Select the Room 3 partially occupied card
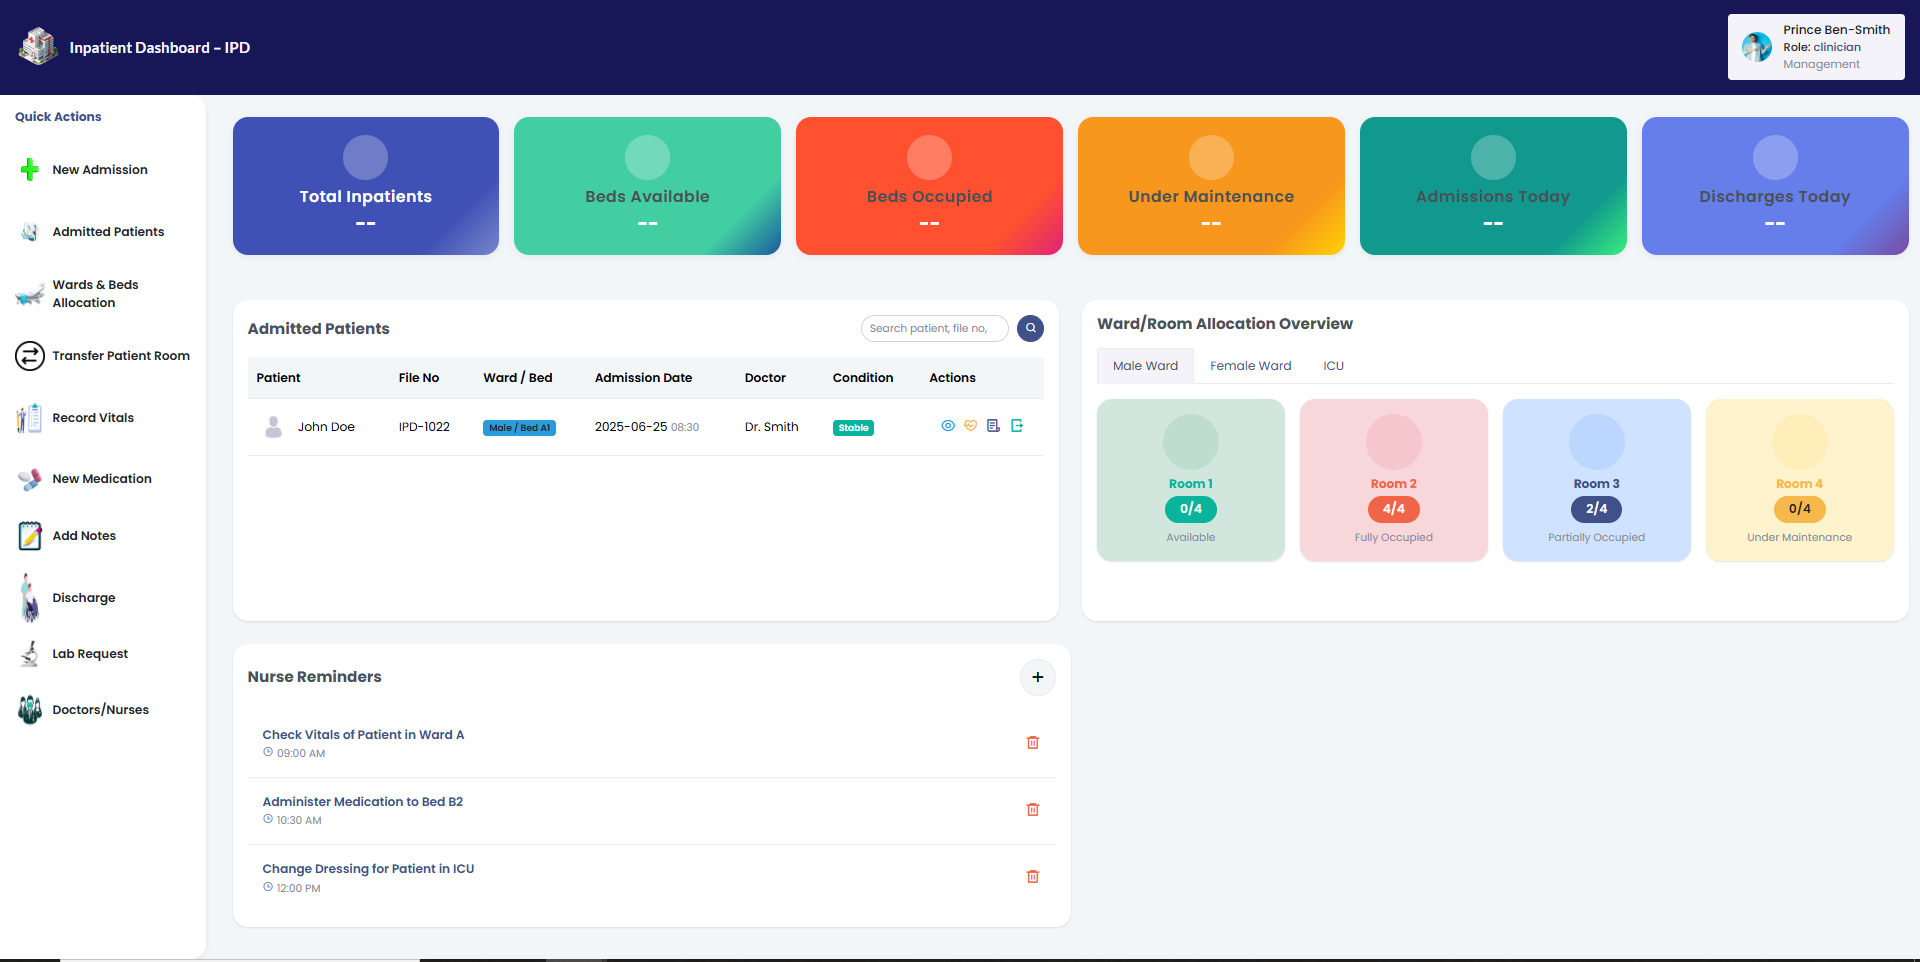The image size is (1920, 962). (x=1596, y=480)
